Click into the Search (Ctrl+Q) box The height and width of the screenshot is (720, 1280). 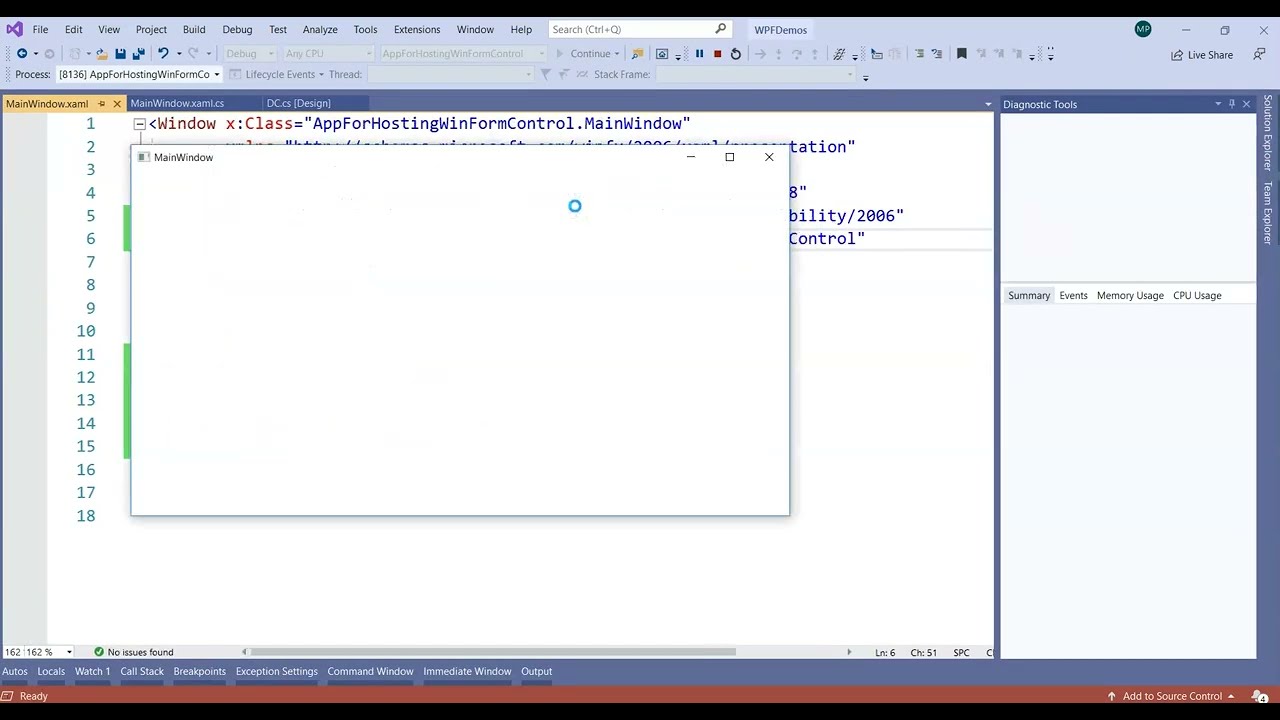(x=638, y=29)
